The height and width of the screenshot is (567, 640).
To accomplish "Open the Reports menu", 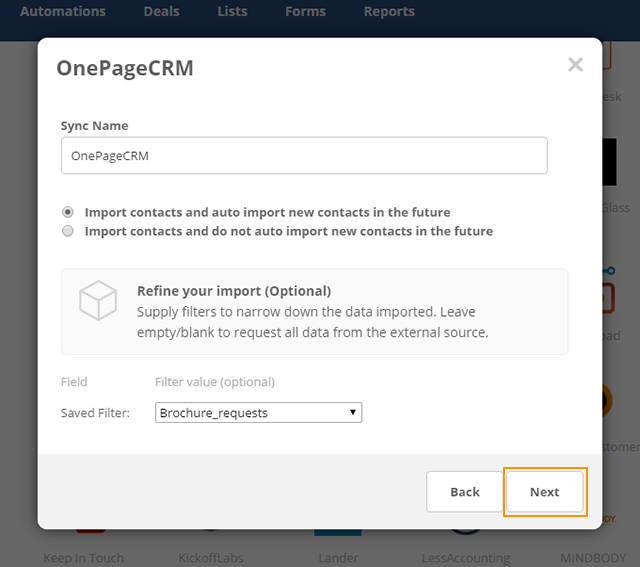I will [389, 11].
